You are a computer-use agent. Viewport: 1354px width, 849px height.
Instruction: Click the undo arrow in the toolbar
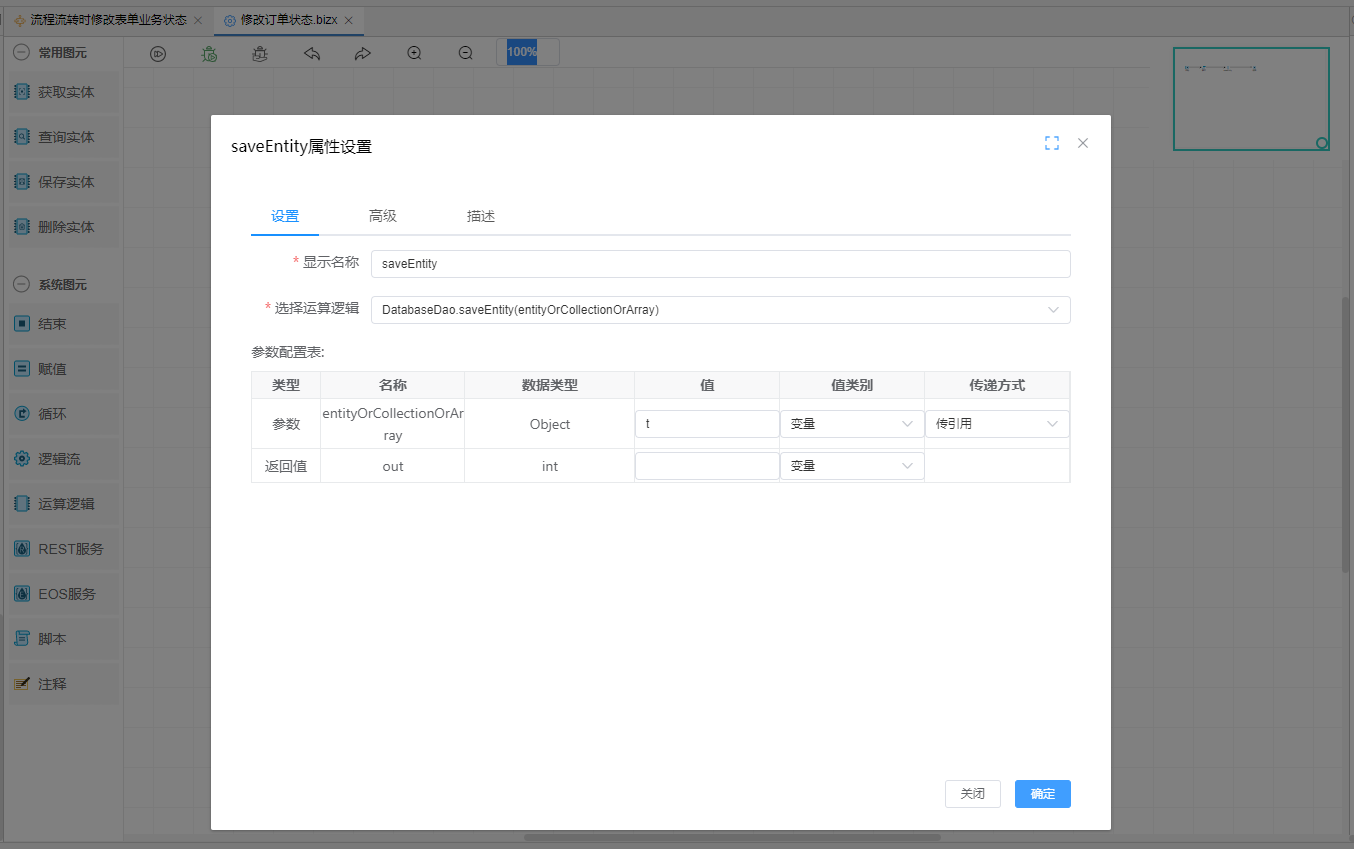311,54
